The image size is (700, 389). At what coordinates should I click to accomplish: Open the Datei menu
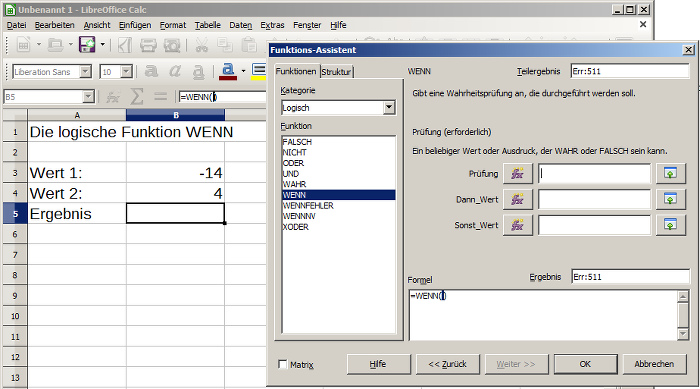point(17,25)
